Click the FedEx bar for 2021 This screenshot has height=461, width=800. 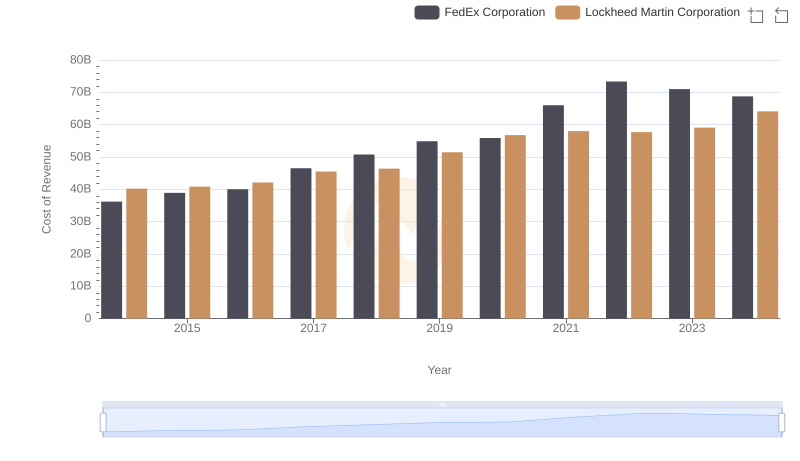[x=554, y=212]
